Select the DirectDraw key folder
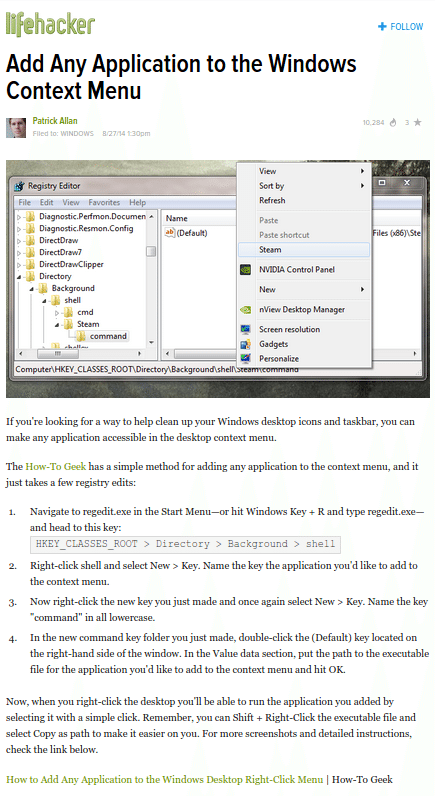 click(x=59, y=240)
